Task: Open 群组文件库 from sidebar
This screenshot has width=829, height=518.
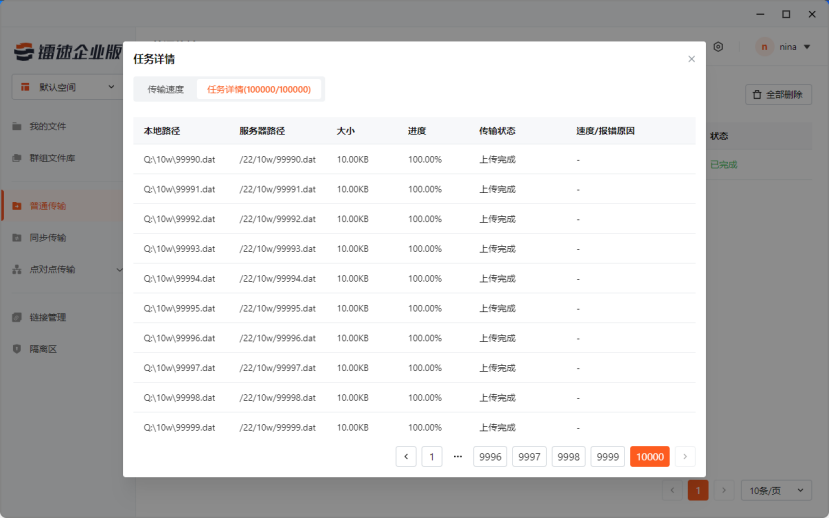Action: (52, 158)
